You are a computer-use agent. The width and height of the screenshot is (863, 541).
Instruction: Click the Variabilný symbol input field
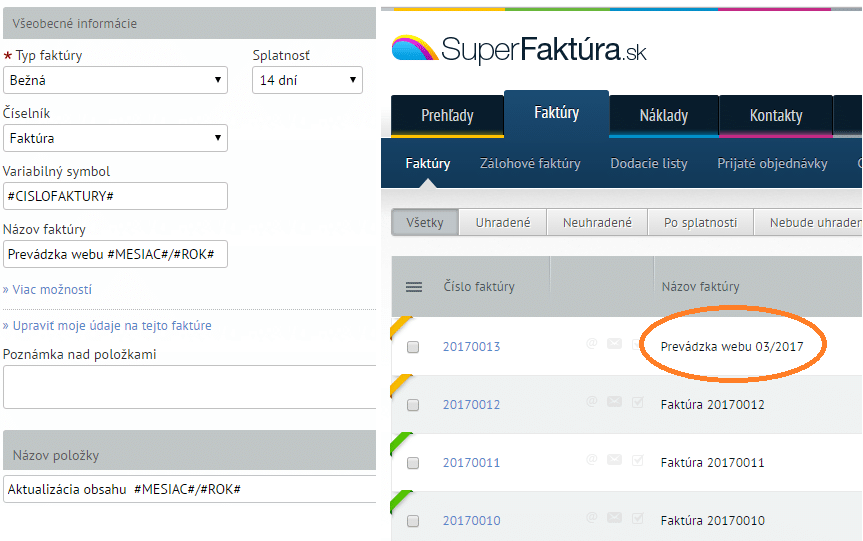click(116, 196)
